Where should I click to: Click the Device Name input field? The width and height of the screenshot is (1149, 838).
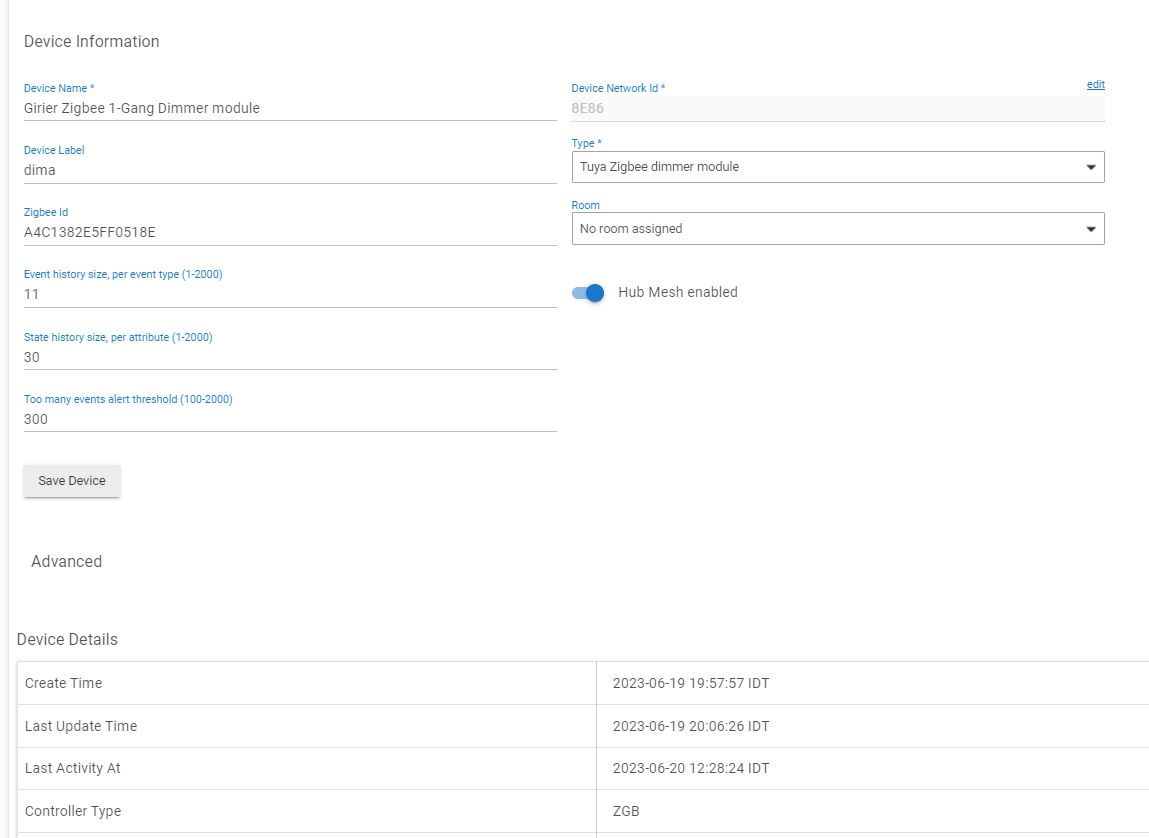point(289,108)
